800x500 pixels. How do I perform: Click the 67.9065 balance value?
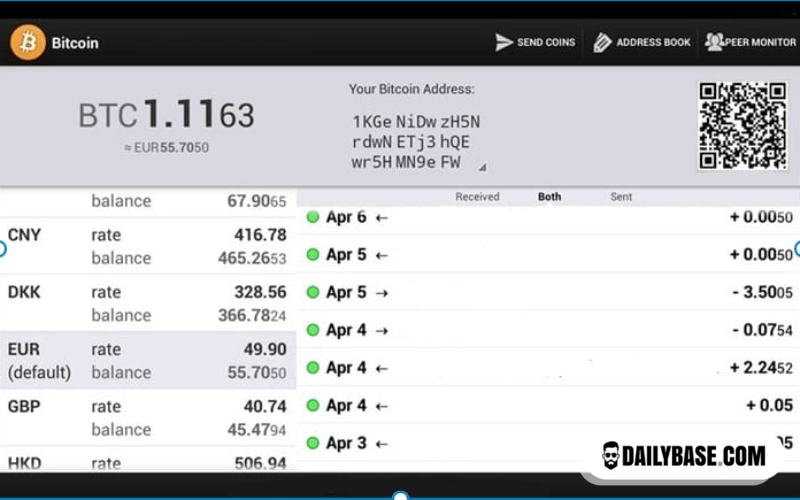tap(257, 201)
